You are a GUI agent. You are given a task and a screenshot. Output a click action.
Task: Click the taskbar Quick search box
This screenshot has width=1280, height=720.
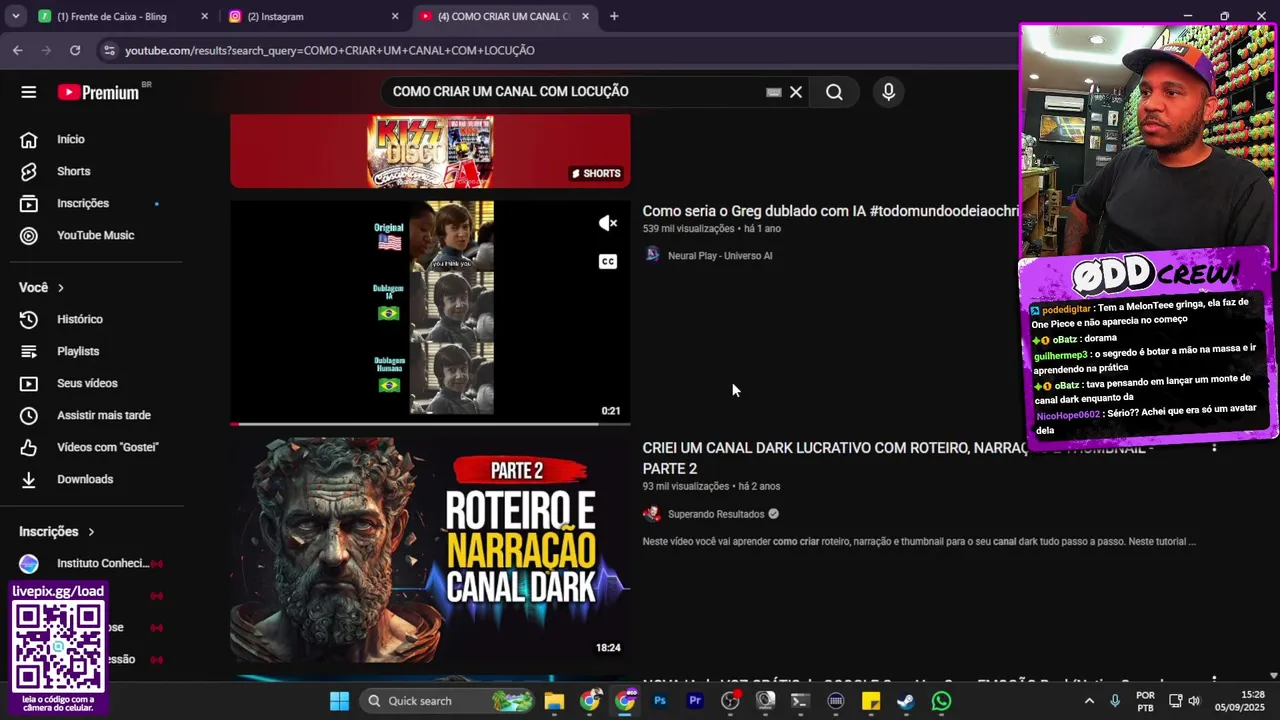(445, 701)
